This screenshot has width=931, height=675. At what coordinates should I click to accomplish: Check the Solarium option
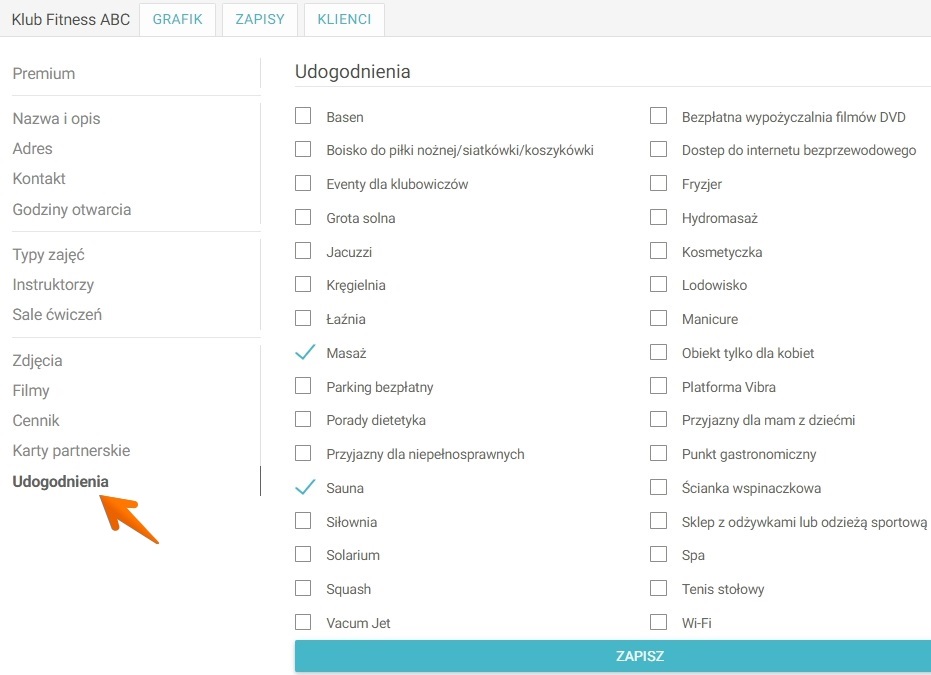303,555
